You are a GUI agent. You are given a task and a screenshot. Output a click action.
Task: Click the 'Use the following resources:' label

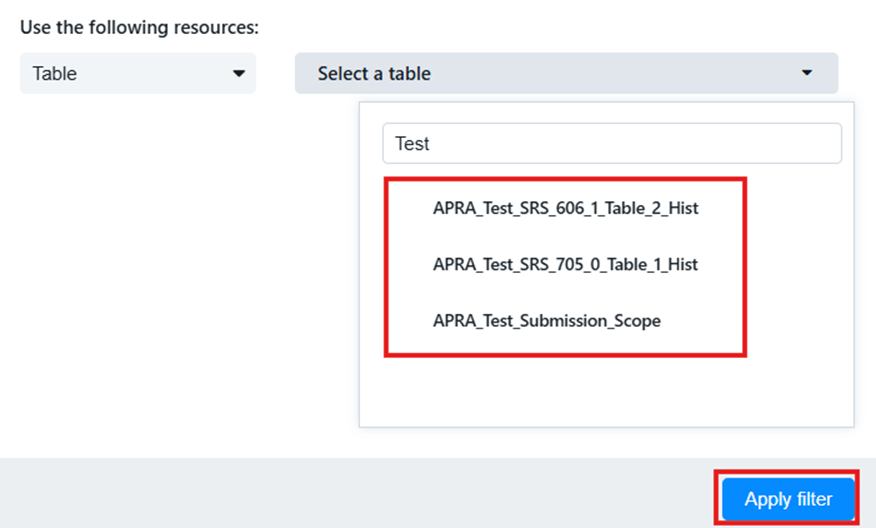(139, 27)
